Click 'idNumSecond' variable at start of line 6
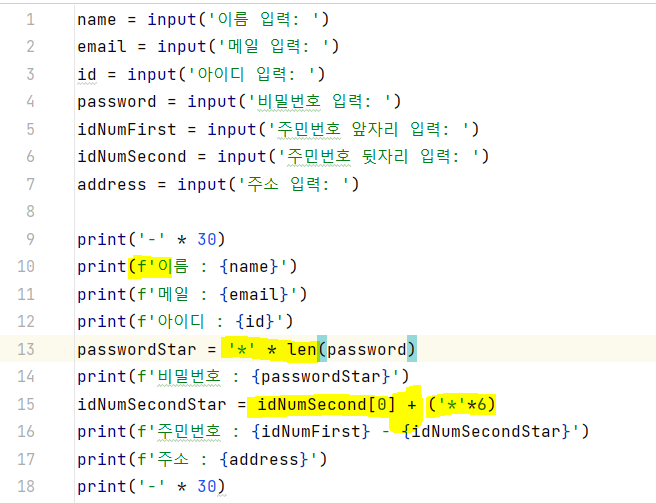 [x=132, y=157]
